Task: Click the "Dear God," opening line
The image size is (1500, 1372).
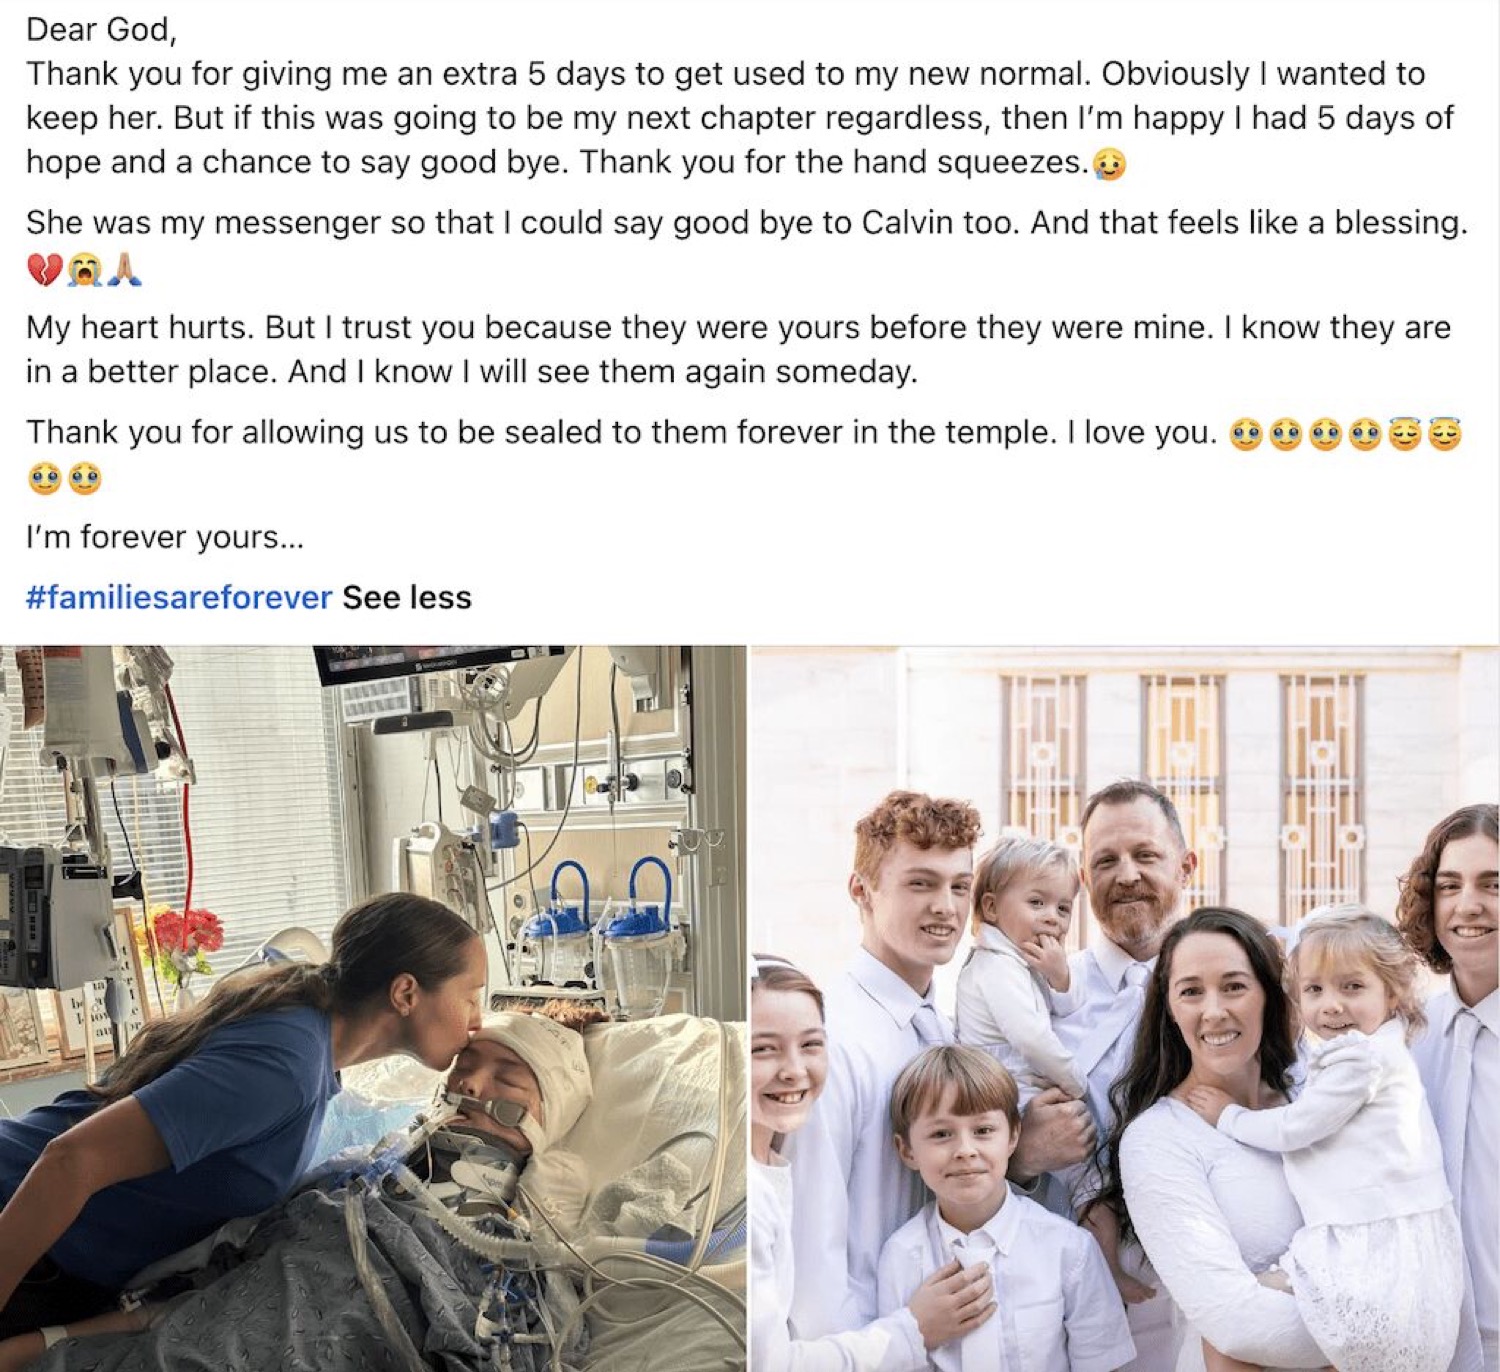Action: [x=101, y=30]
